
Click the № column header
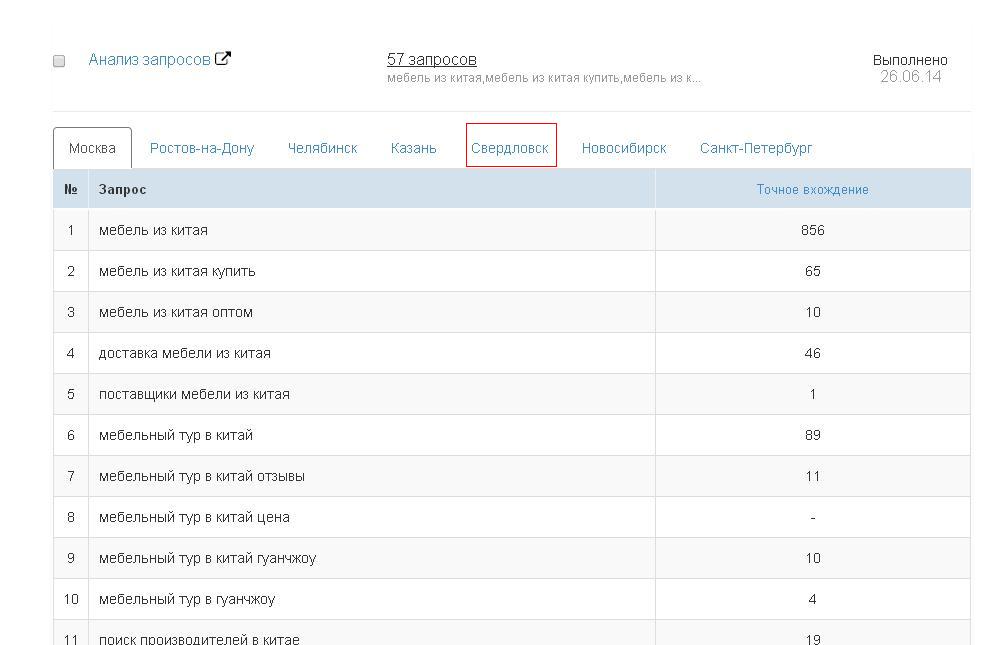[x=71, y=189]
